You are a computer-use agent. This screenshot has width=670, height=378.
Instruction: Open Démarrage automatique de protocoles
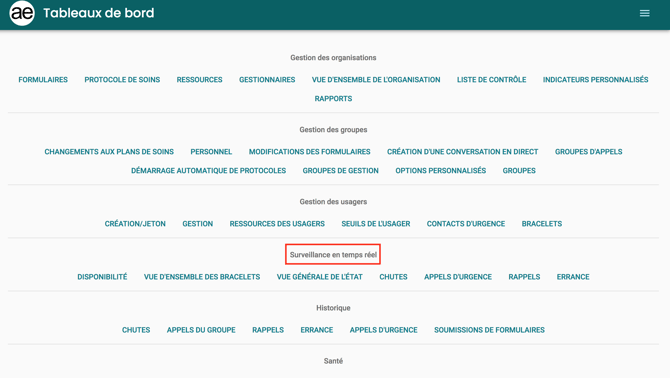(x=209, y=171)
